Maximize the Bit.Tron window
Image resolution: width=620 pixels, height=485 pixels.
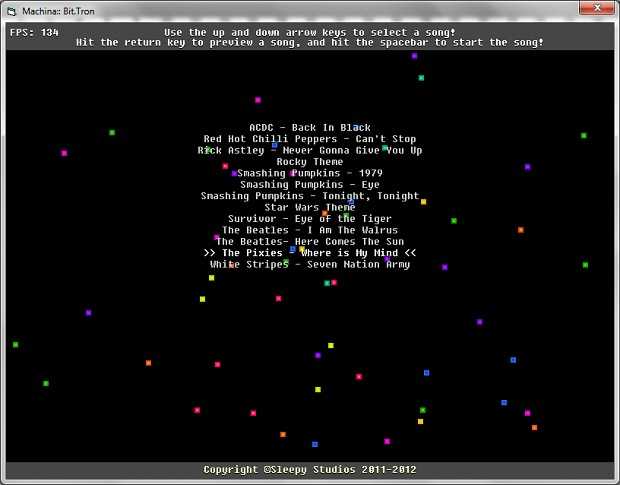coord(563,10)
